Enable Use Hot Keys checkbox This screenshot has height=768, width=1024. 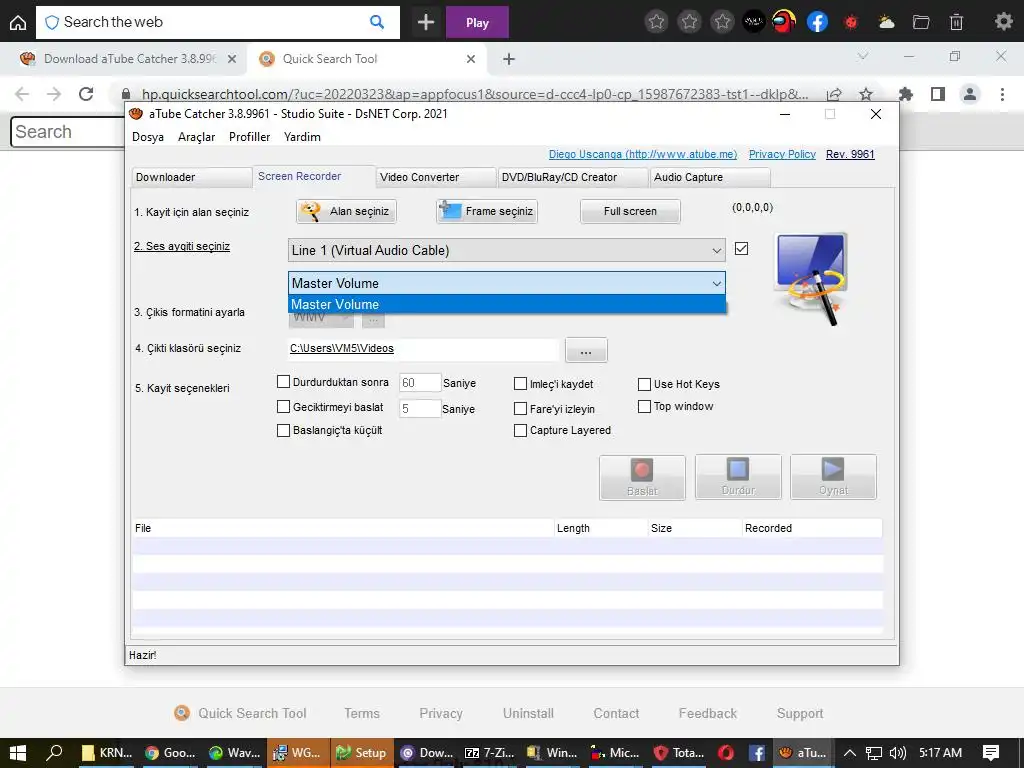(x=645, y=384)
